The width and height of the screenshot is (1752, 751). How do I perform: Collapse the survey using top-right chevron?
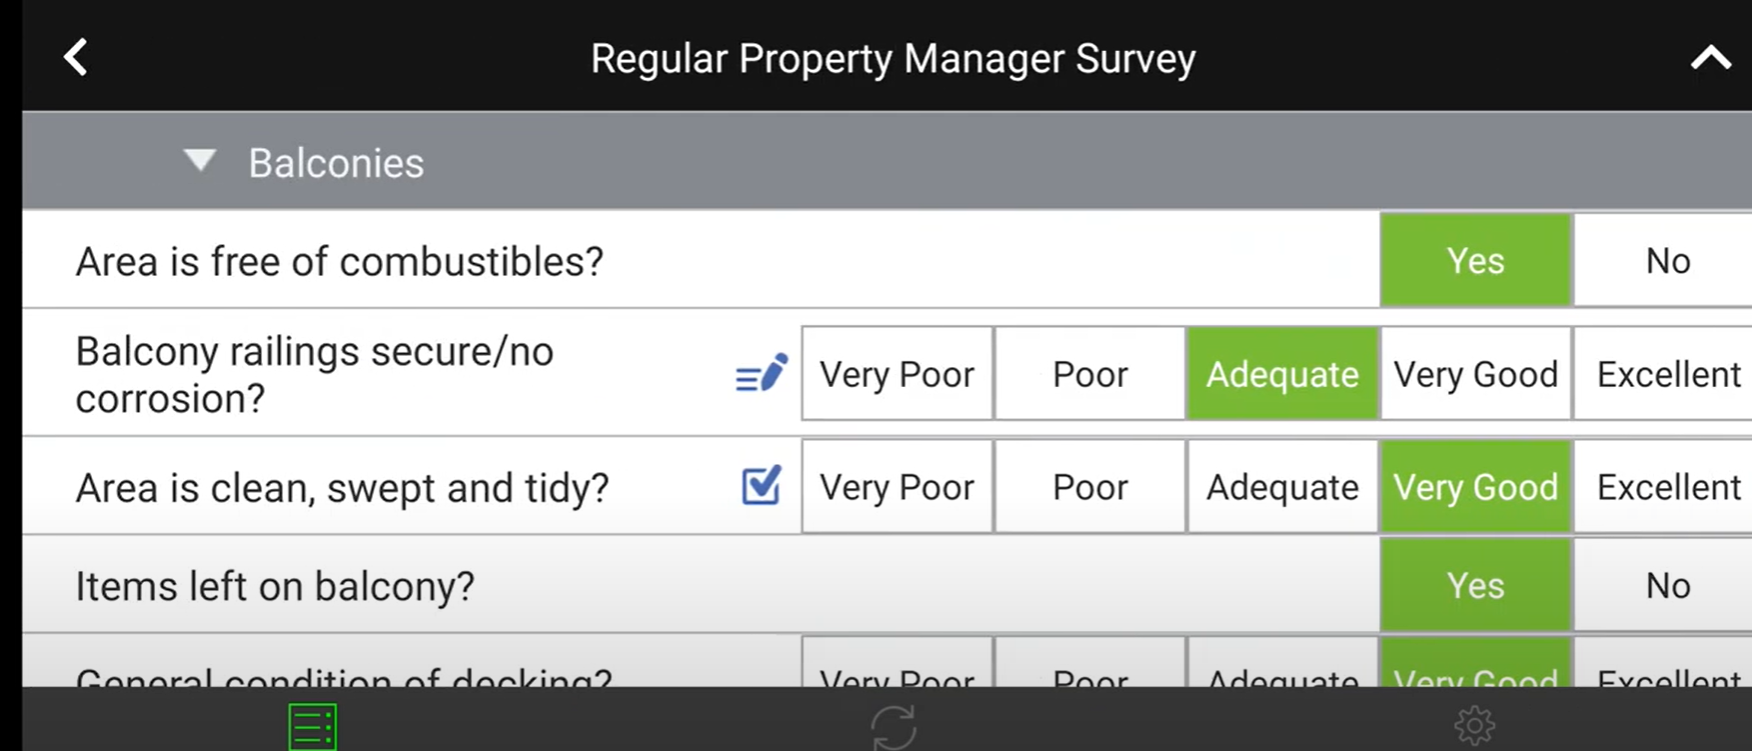1710,57
